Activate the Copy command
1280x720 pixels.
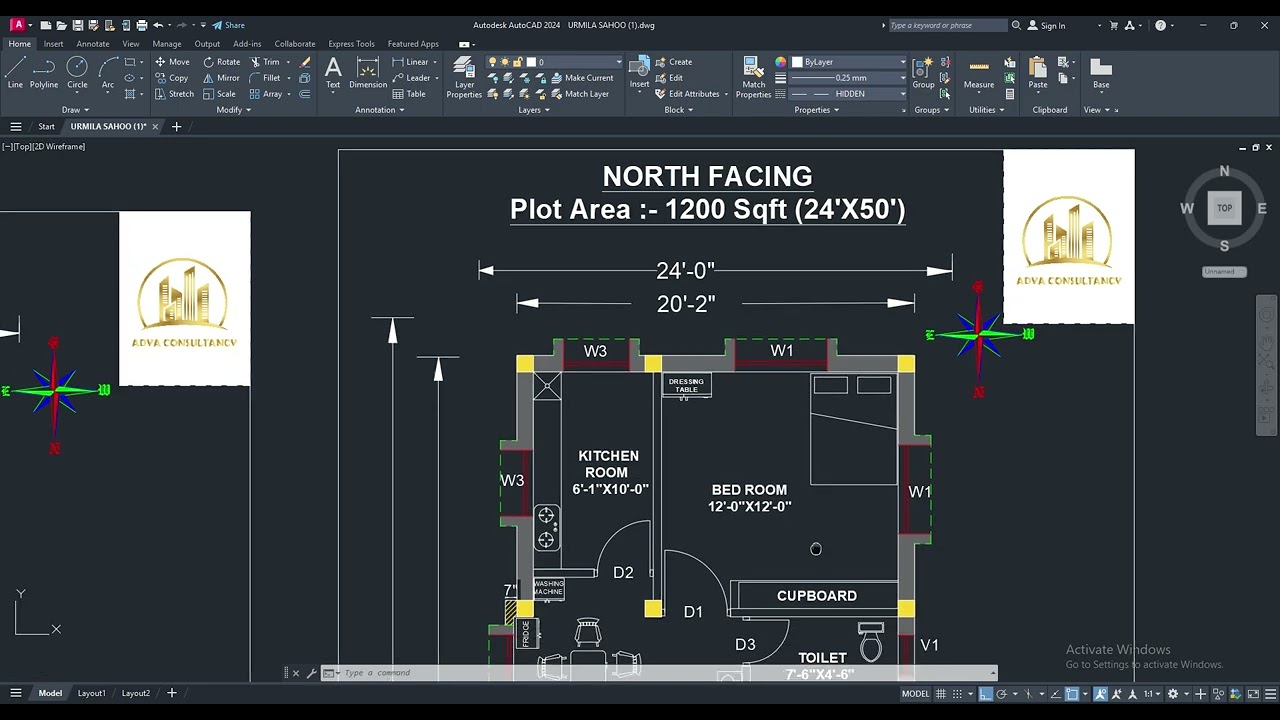pos(172,78)
